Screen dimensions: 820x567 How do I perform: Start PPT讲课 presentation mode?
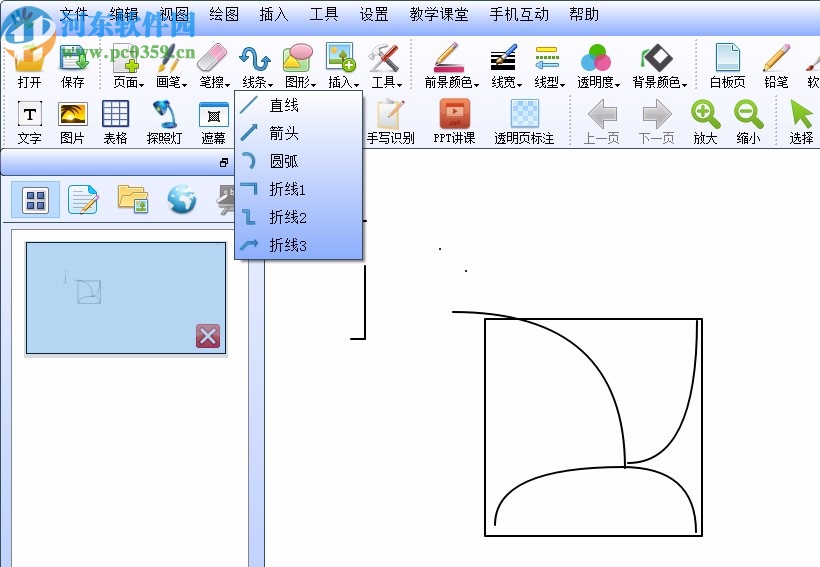pos(454,122)
